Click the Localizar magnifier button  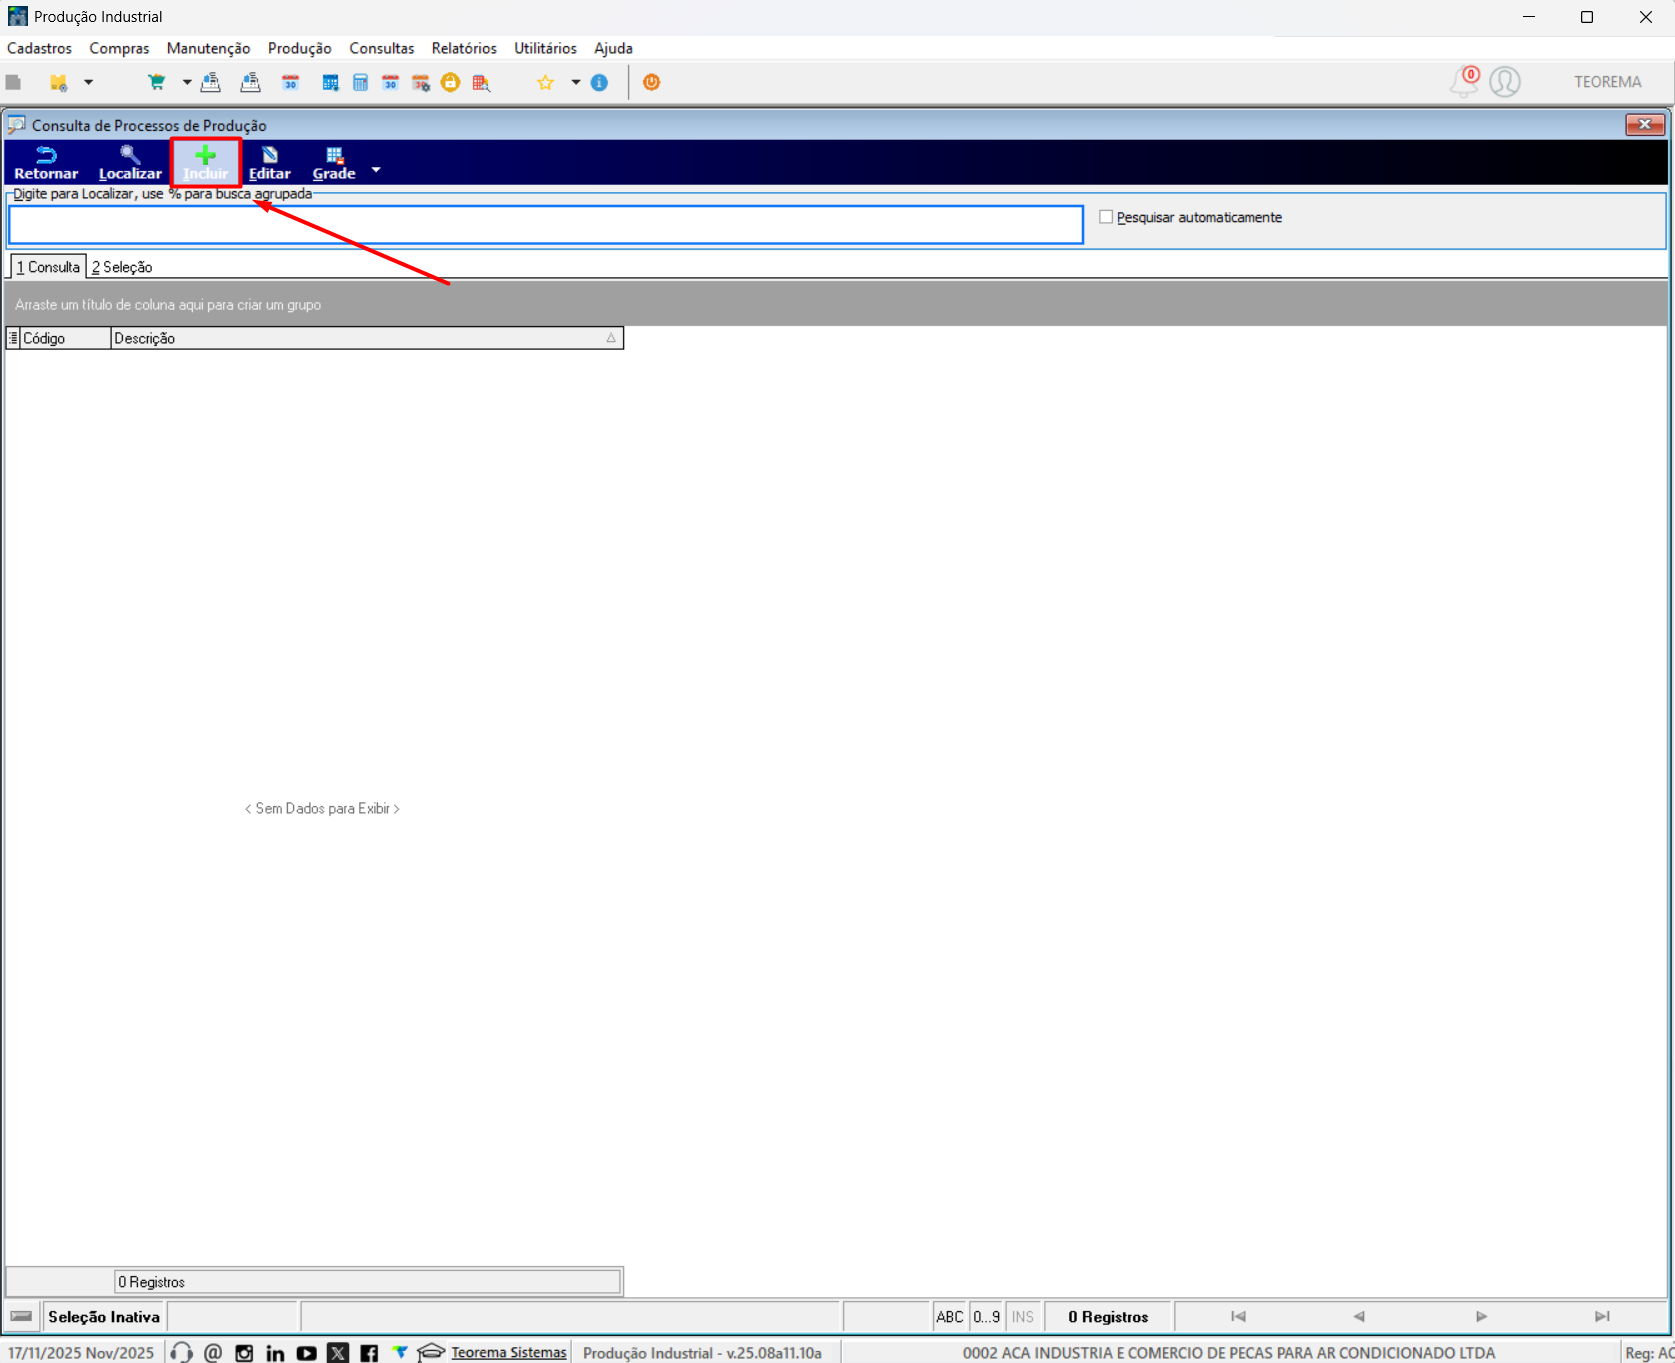point(130,163)
